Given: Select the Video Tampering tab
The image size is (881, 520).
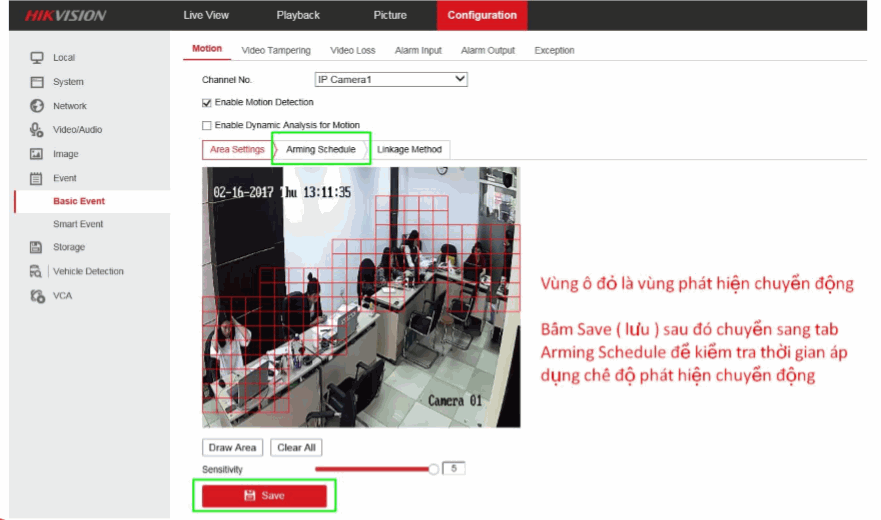Looking at the screenshot, I should (276, 50).
